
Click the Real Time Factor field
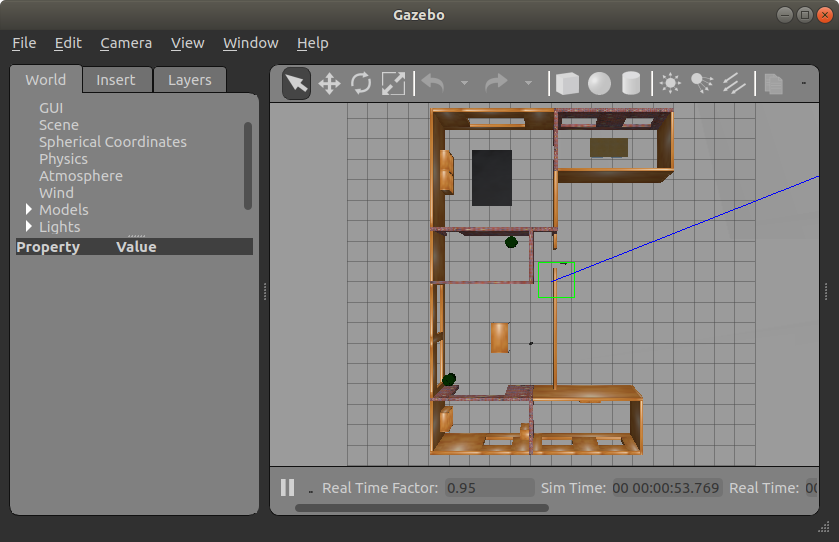point(489,487)
